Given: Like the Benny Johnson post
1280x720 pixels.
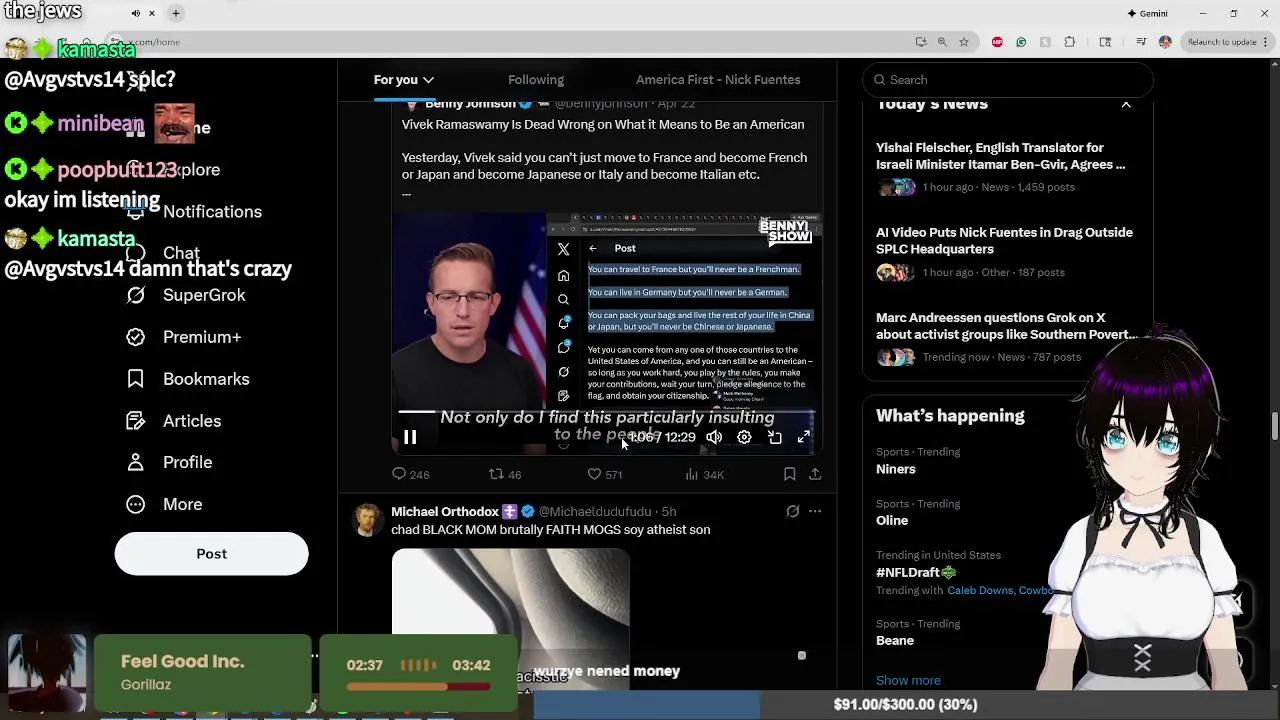Looking at the screenshot, I should (x=604, y=475).
